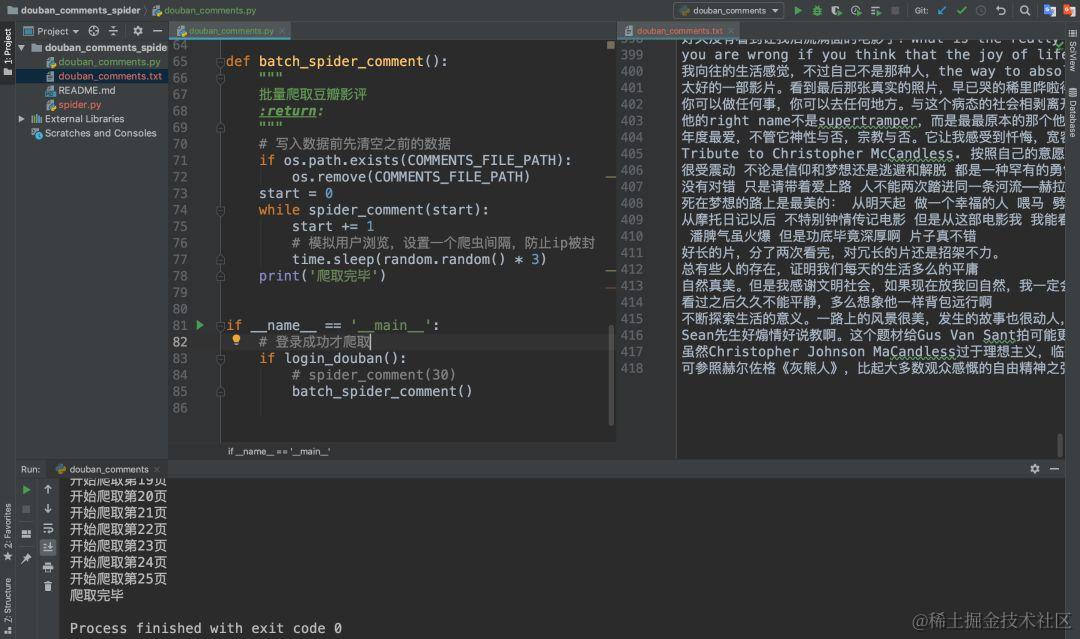Image resolution: width=1080 pixels, height=639 pixels.
Task: Fold the docstring marker at line 66
Action: (x=220, y=78)
